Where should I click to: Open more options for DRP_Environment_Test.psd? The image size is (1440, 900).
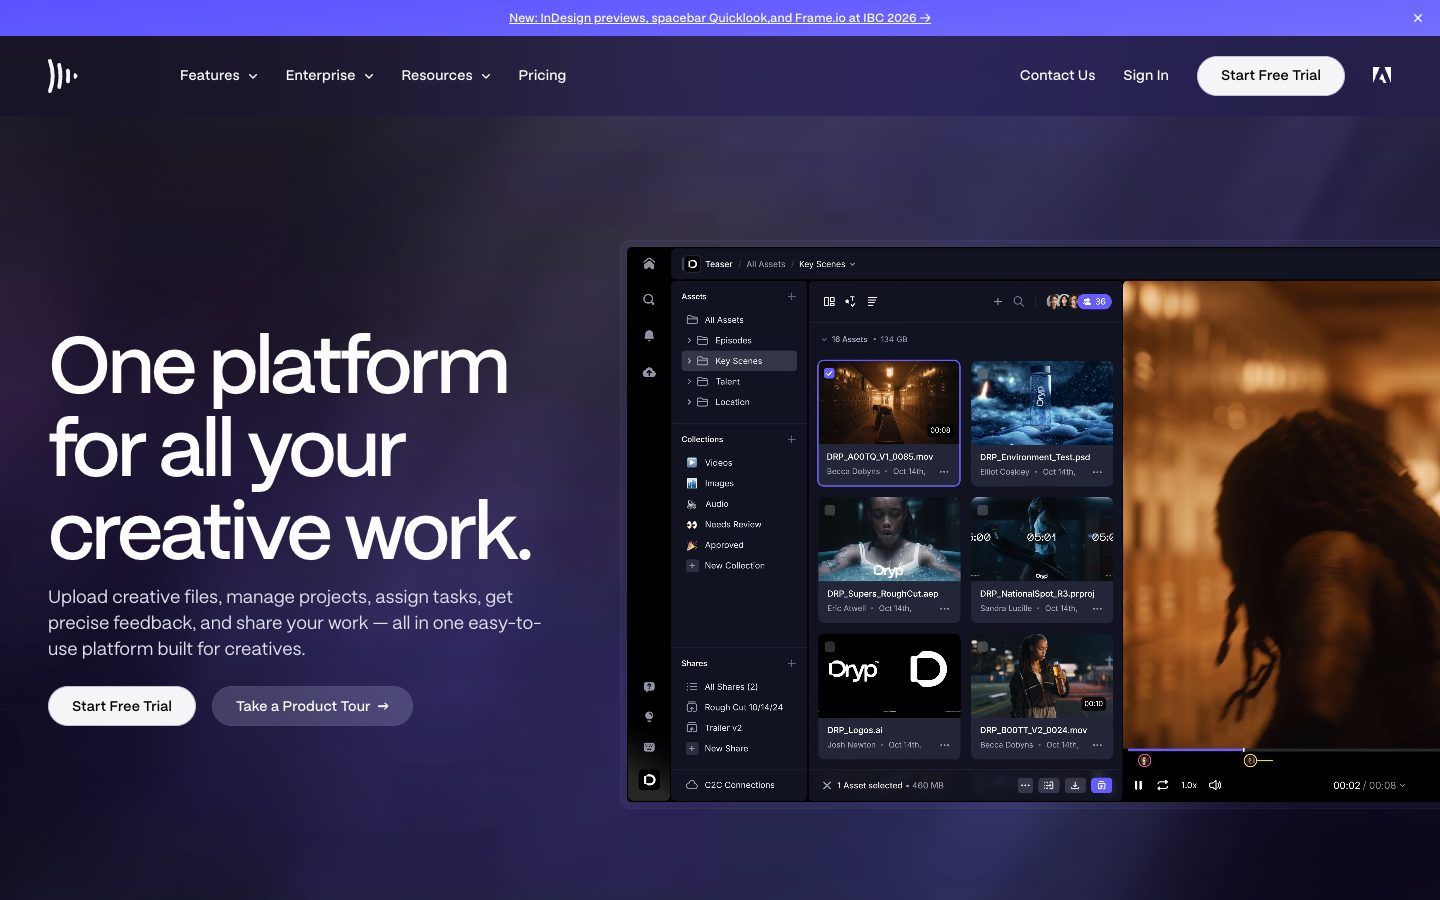(x=1097, y=472)
